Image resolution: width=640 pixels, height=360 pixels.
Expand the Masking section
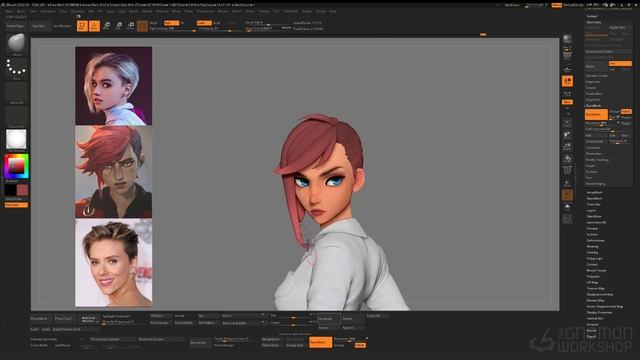tap(592, 247)
